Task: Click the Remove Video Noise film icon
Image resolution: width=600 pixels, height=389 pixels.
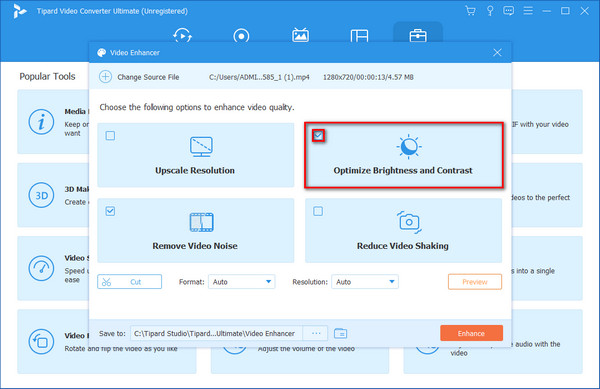Action: (201, 222)
